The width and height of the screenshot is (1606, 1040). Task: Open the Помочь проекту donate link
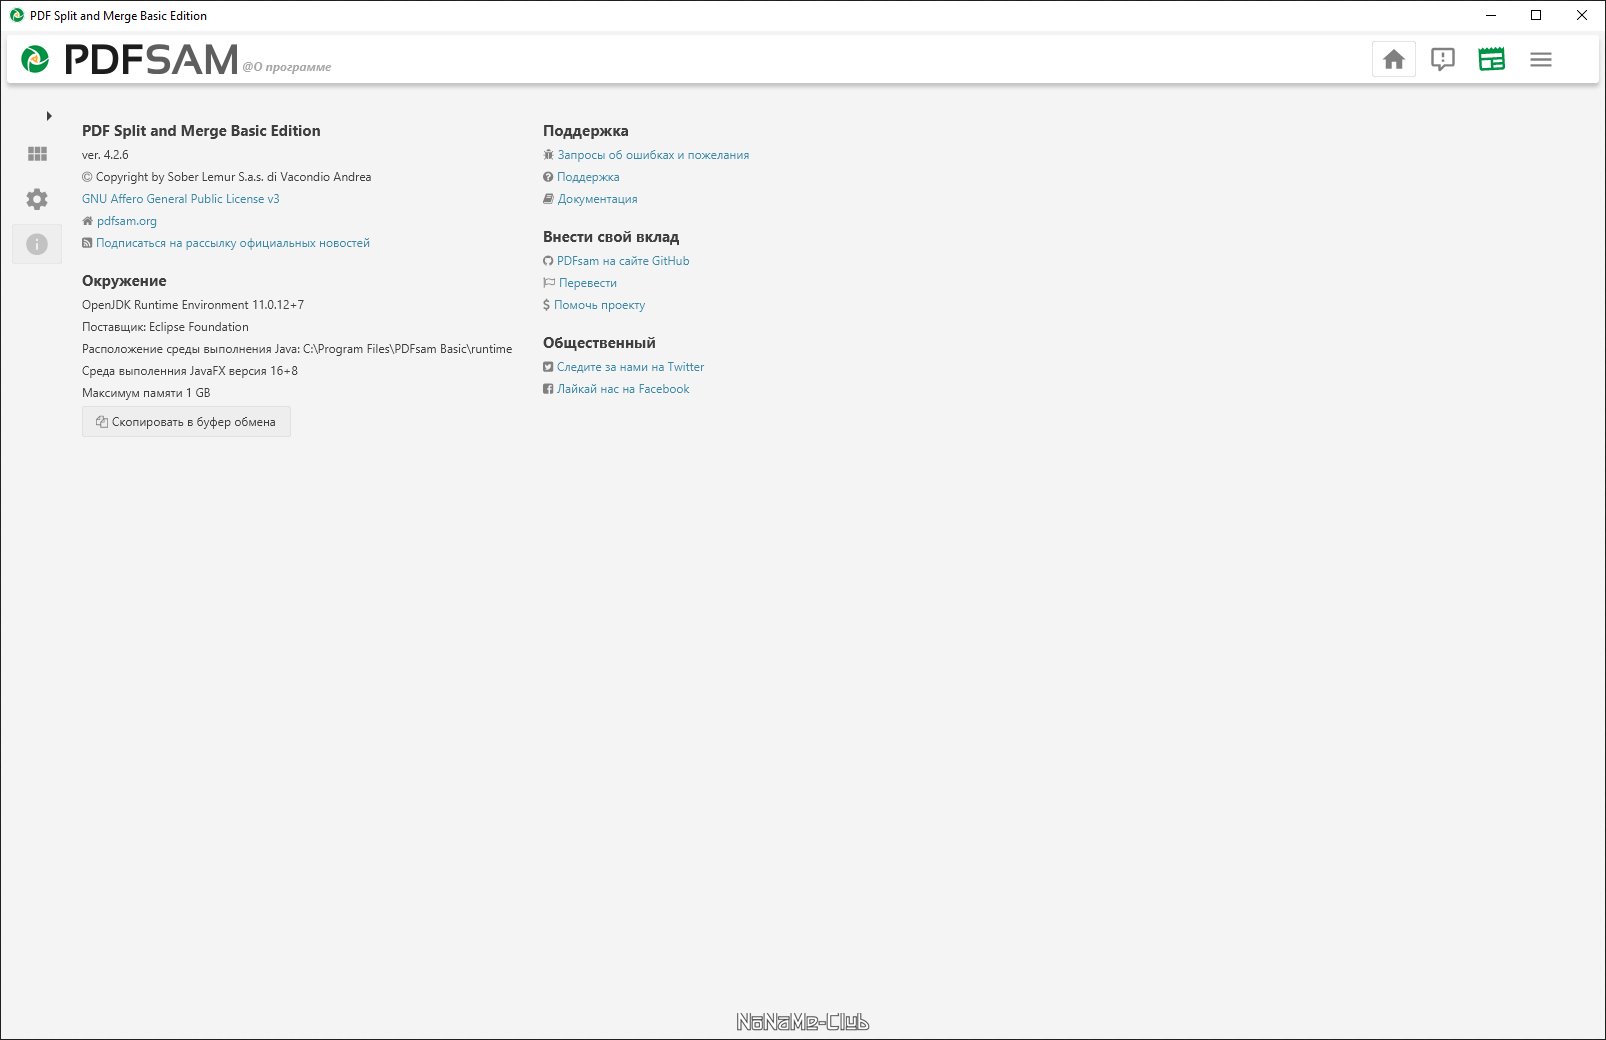pyautogui.click(x=600, y=305)
